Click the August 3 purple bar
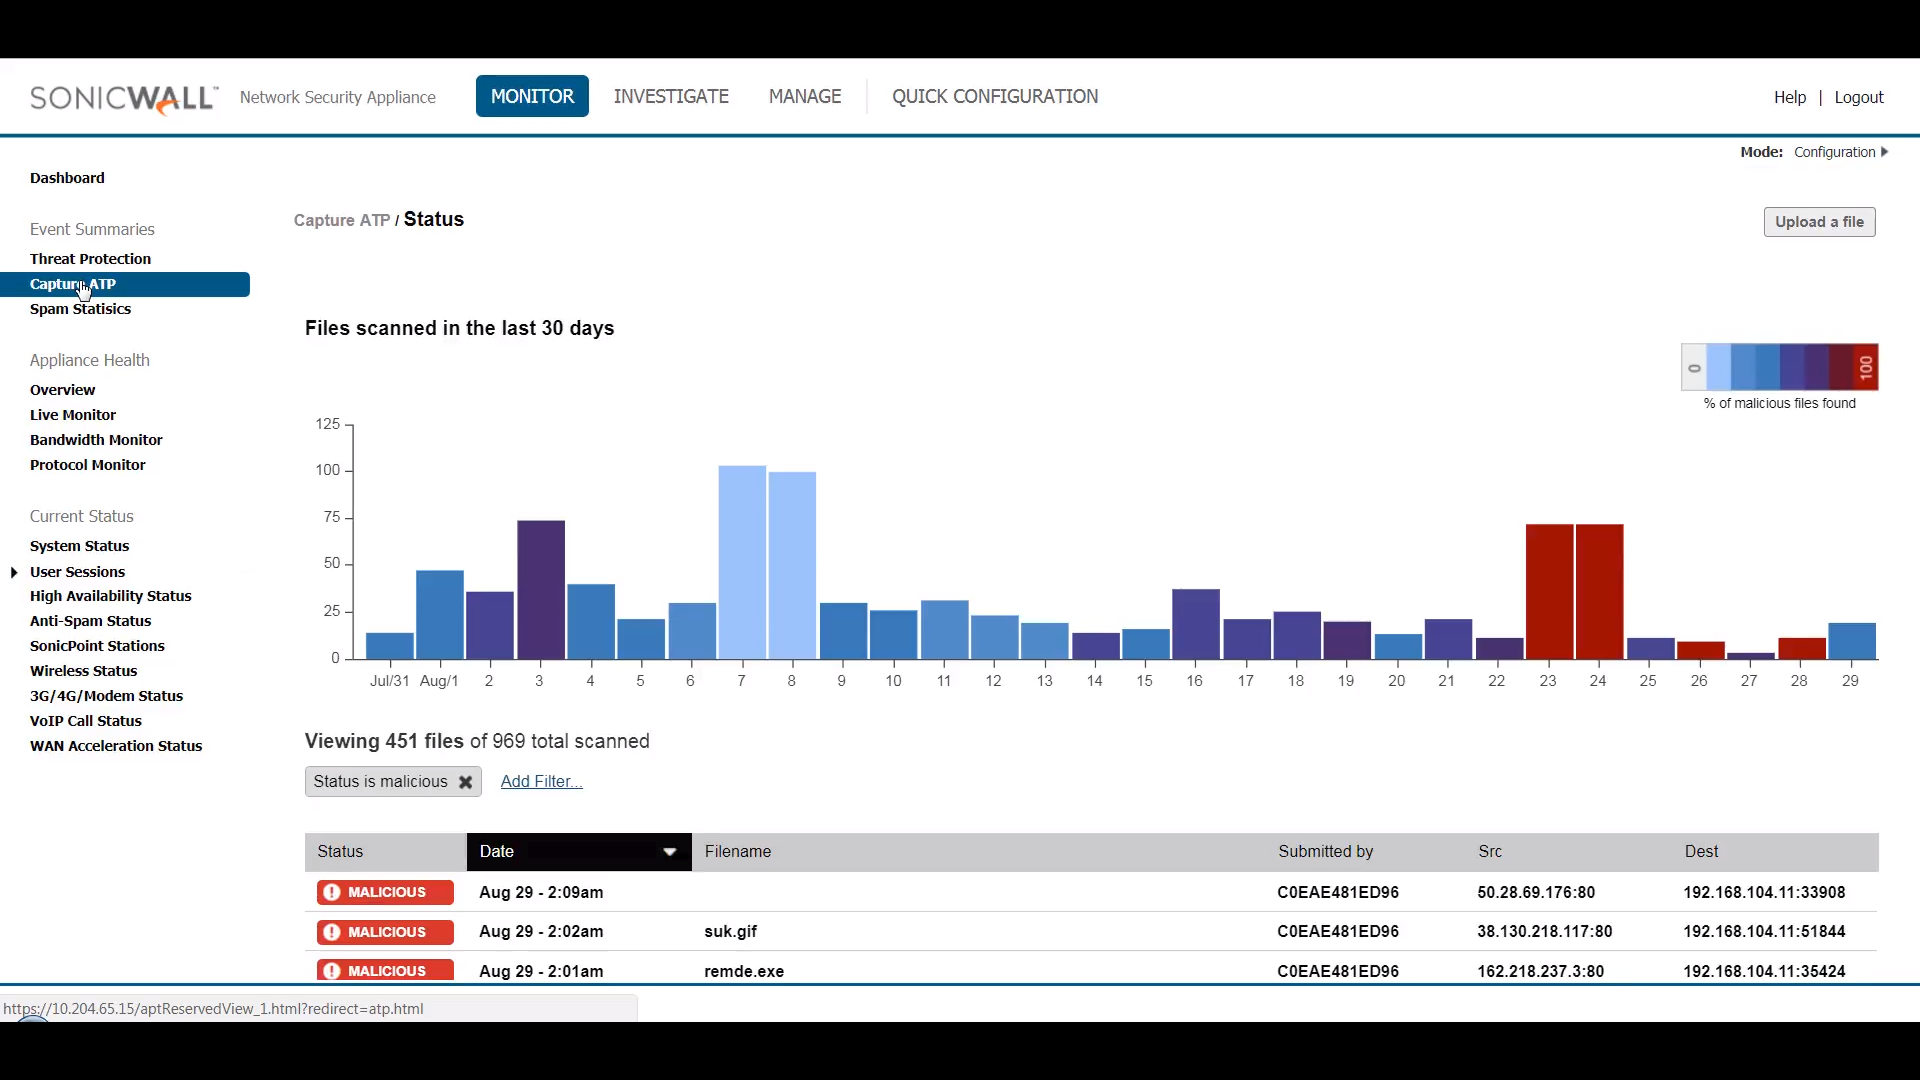 click(541, 590)
